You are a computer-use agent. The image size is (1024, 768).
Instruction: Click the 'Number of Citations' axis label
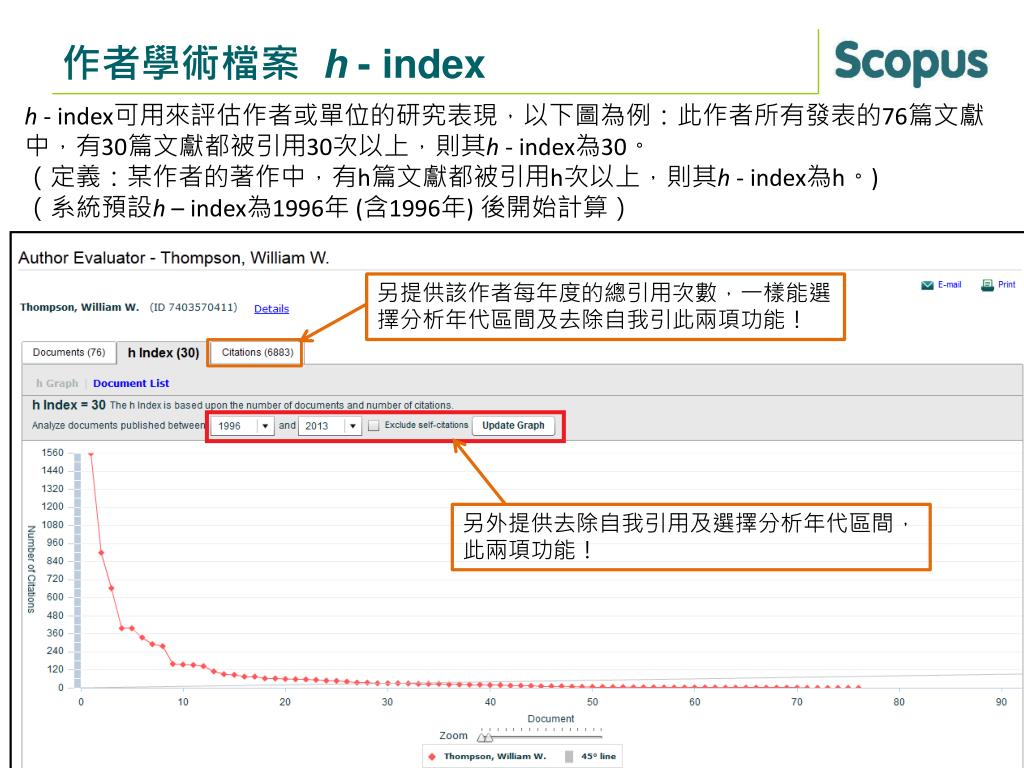point(31,569)
